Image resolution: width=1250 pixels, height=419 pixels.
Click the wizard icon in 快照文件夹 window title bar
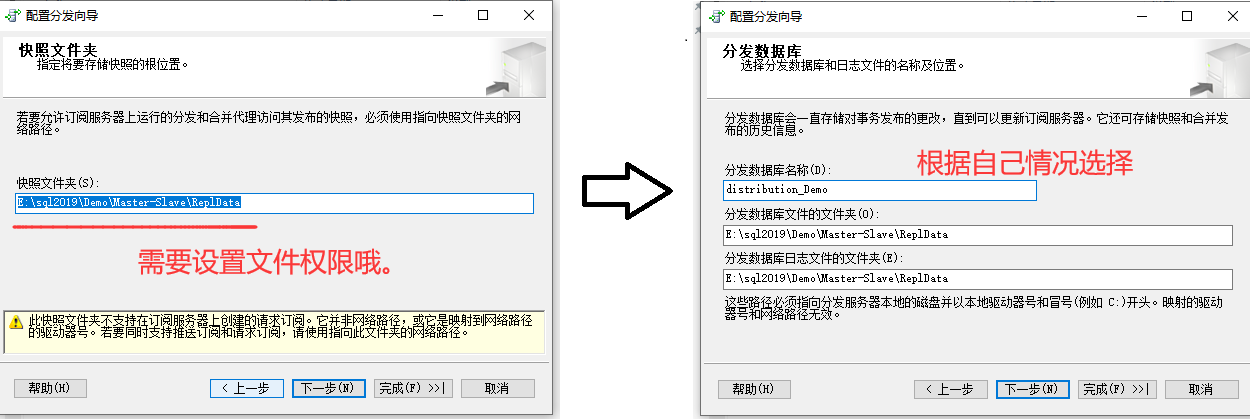(x=14, y=16)
